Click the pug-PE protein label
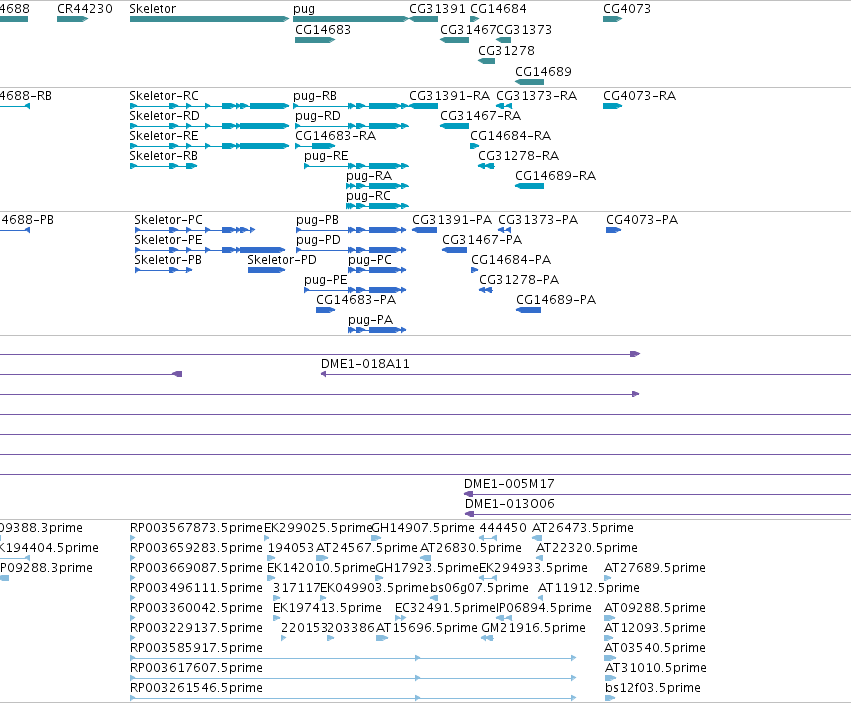The height and width of the screenshot is (703, 851). (326, 280)
